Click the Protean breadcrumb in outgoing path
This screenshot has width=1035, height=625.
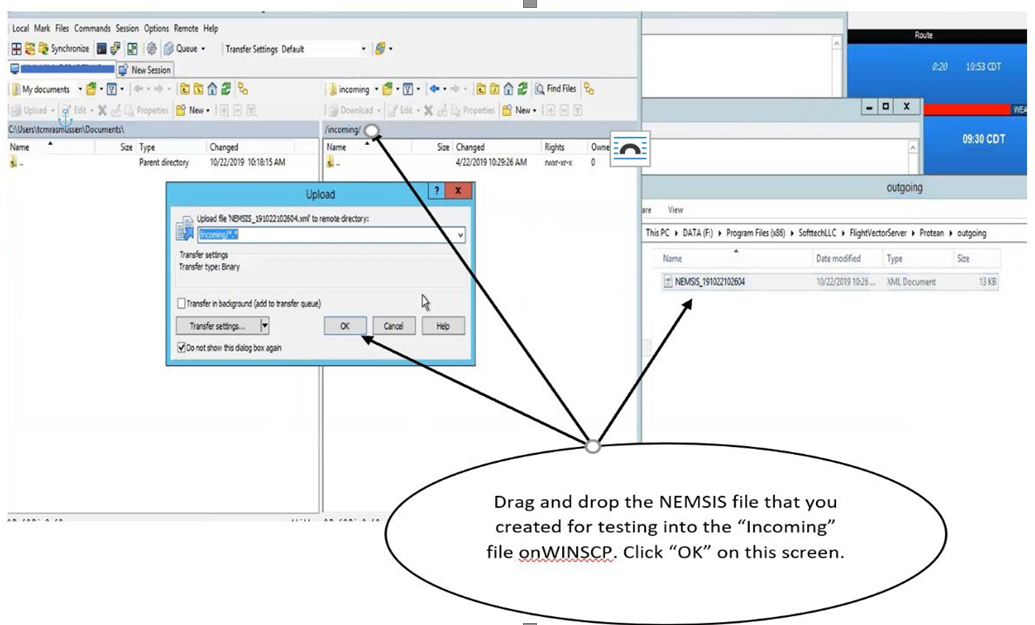(x=931, y=233)
